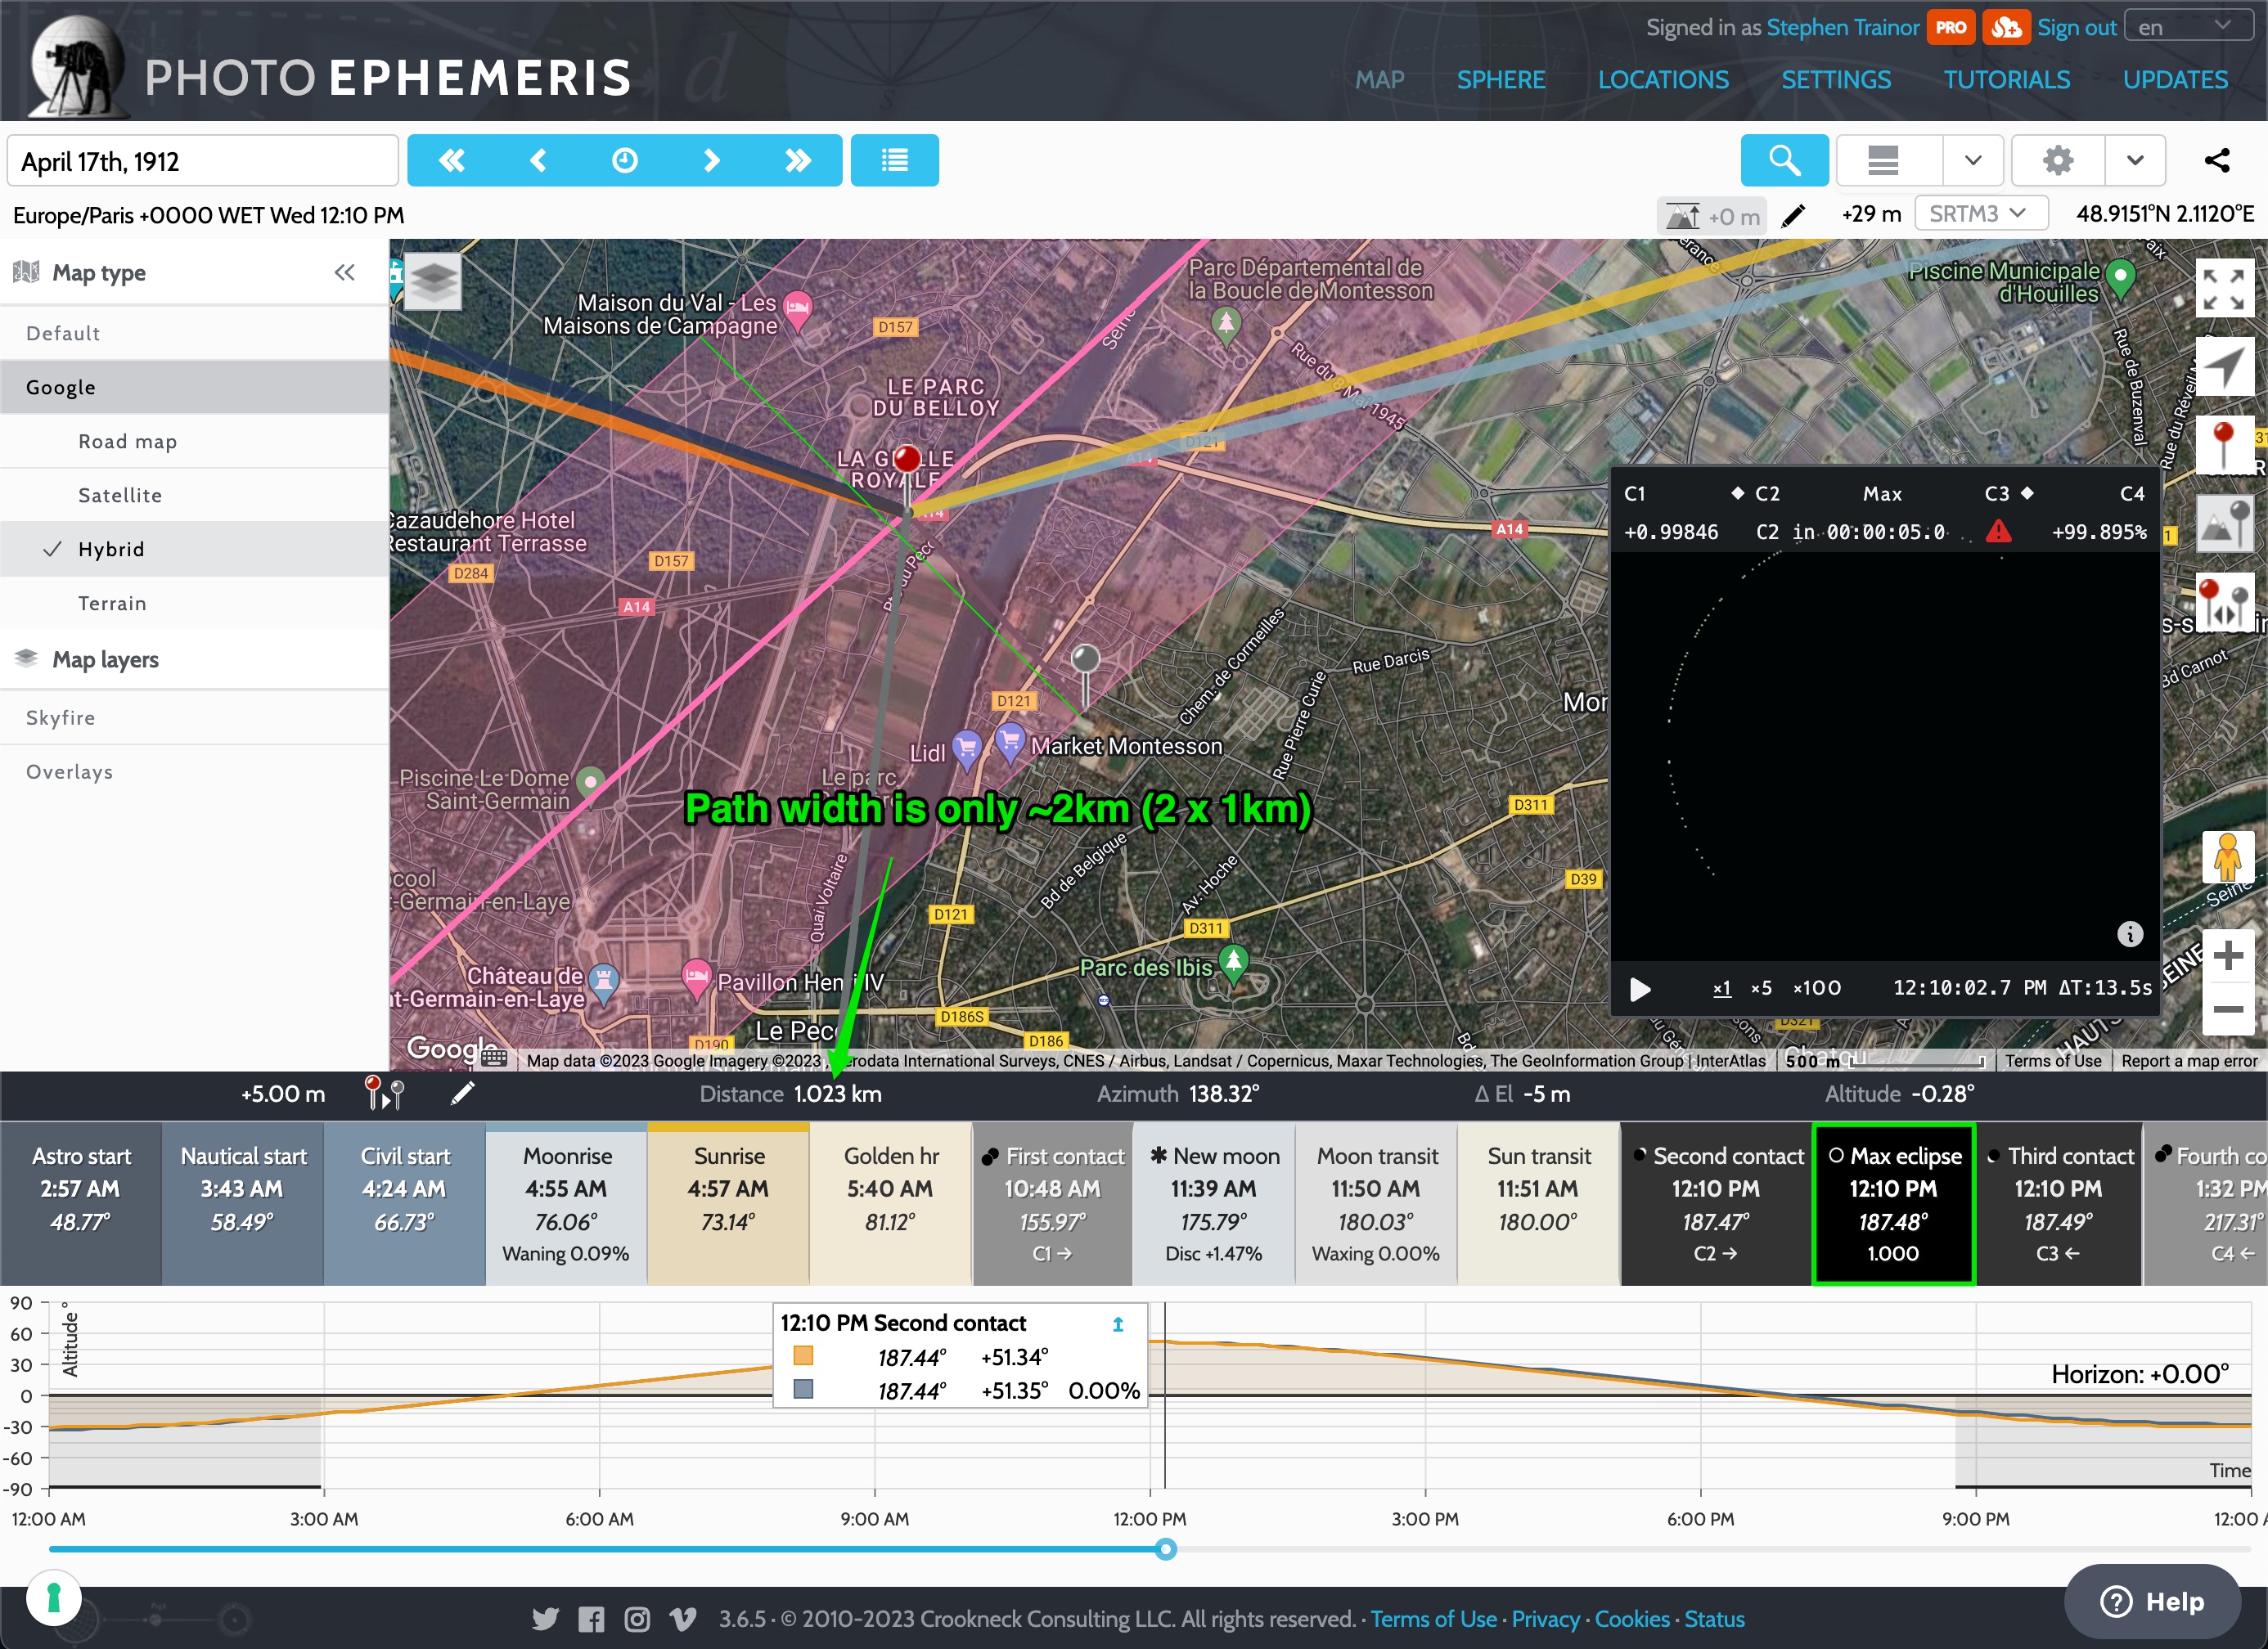Jump to current time clock icon
This screenshot has width=2268, height=1649.
pos(625,160)
